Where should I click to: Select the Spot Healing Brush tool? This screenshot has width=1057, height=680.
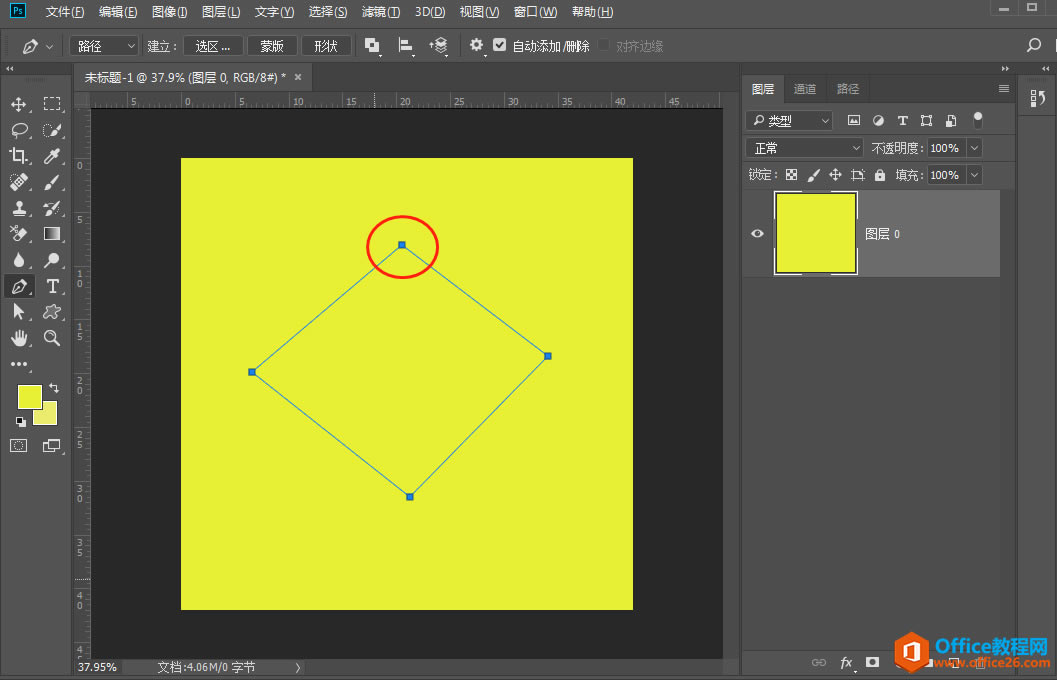(x=19, y=182)
